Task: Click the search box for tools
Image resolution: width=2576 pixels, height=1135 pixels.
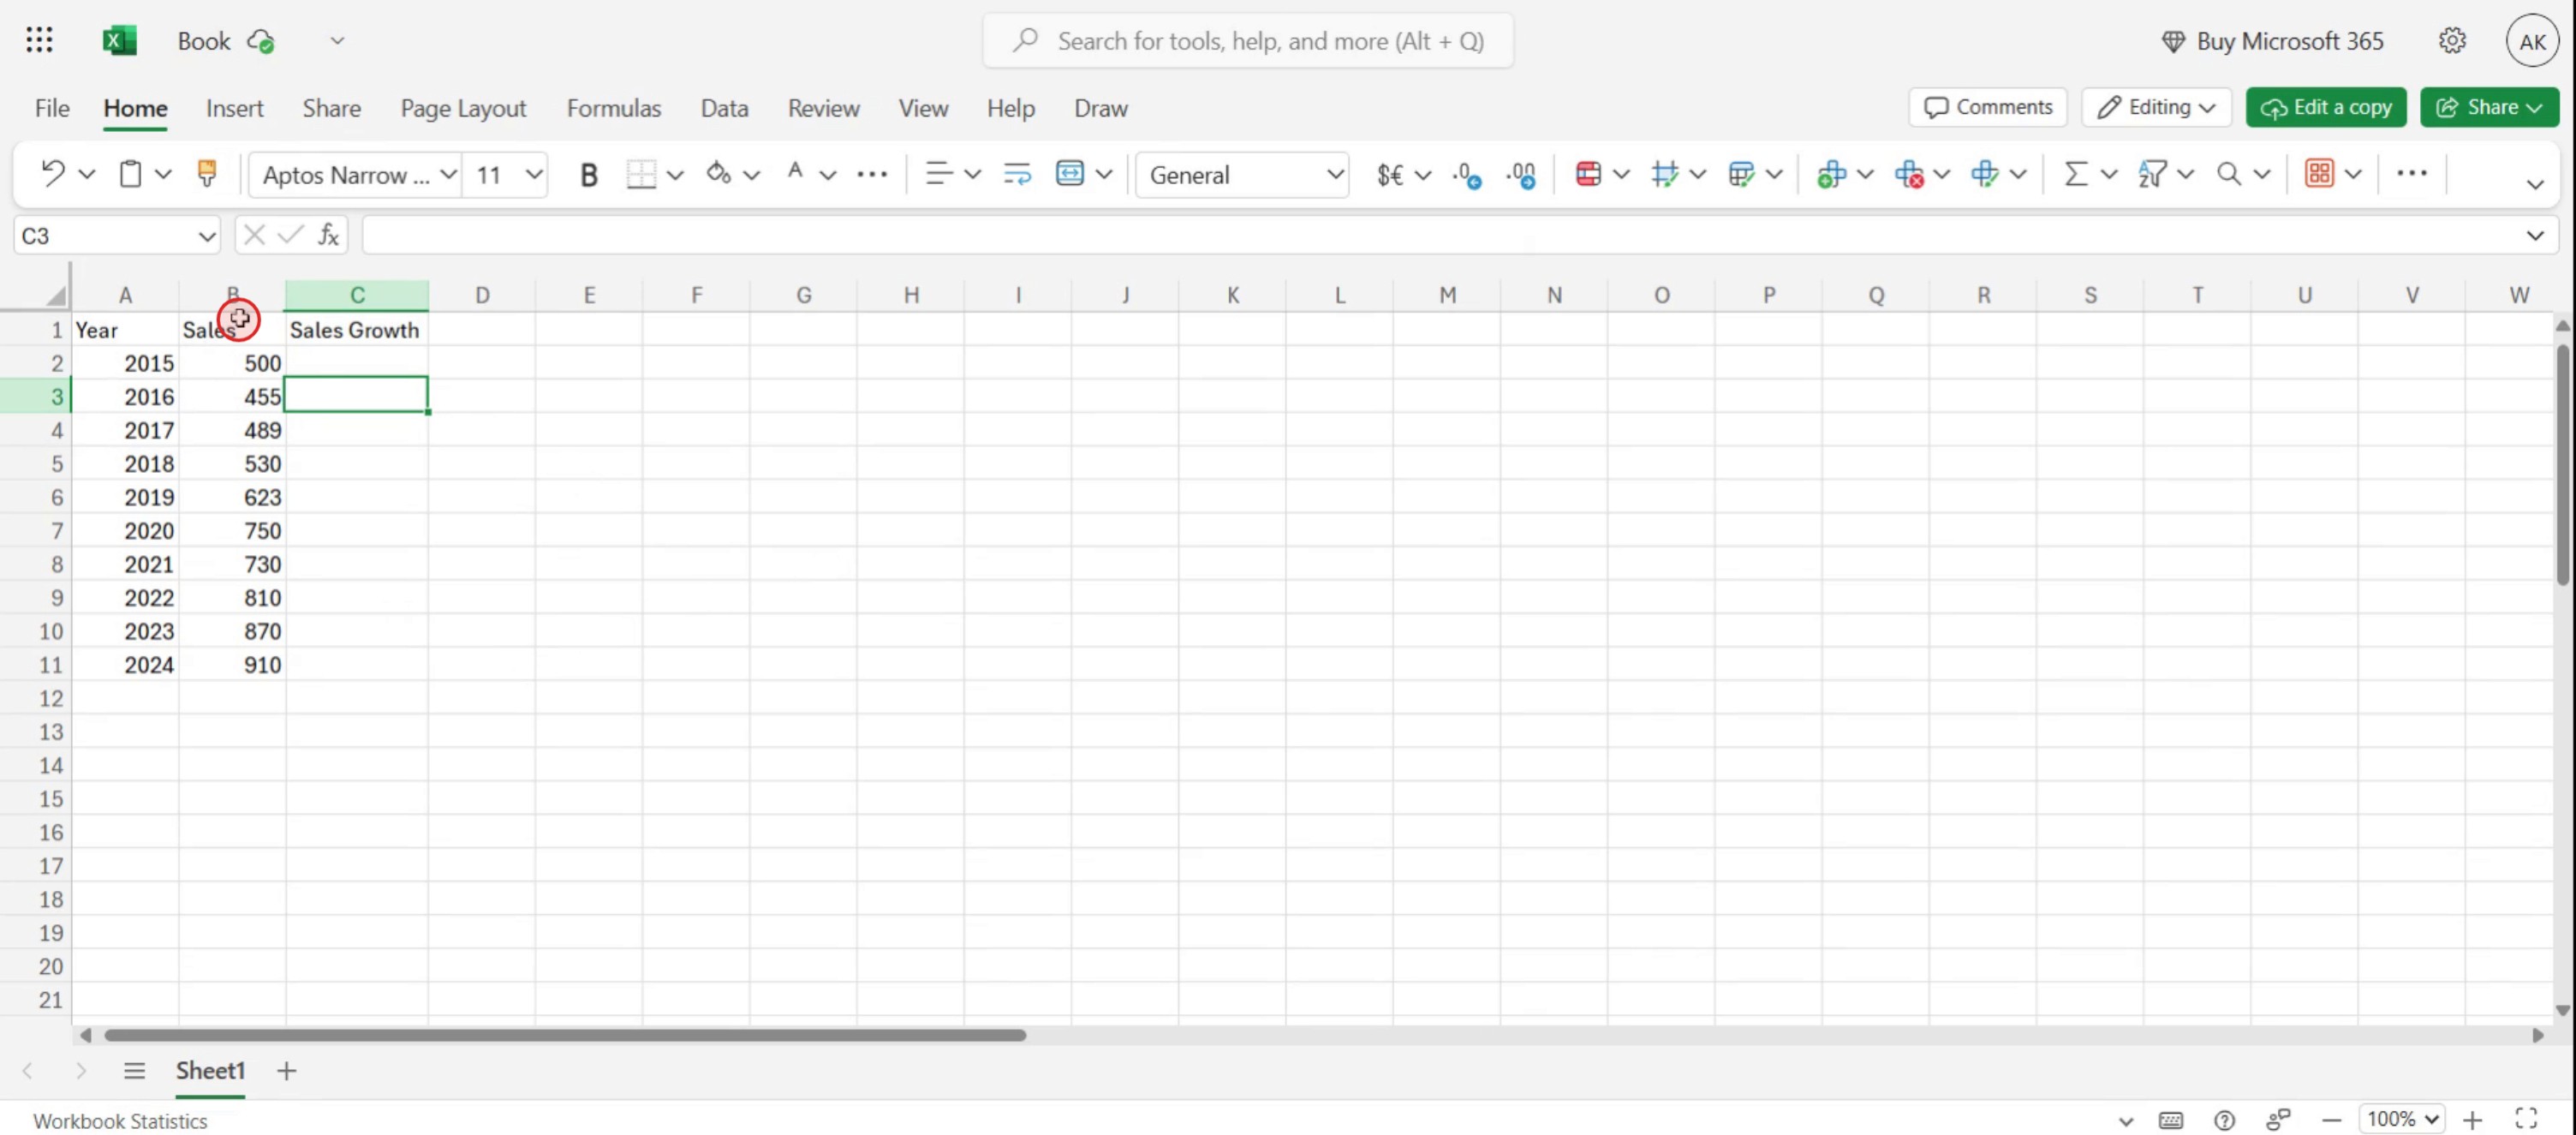Action: click(x=1247, y=41)
